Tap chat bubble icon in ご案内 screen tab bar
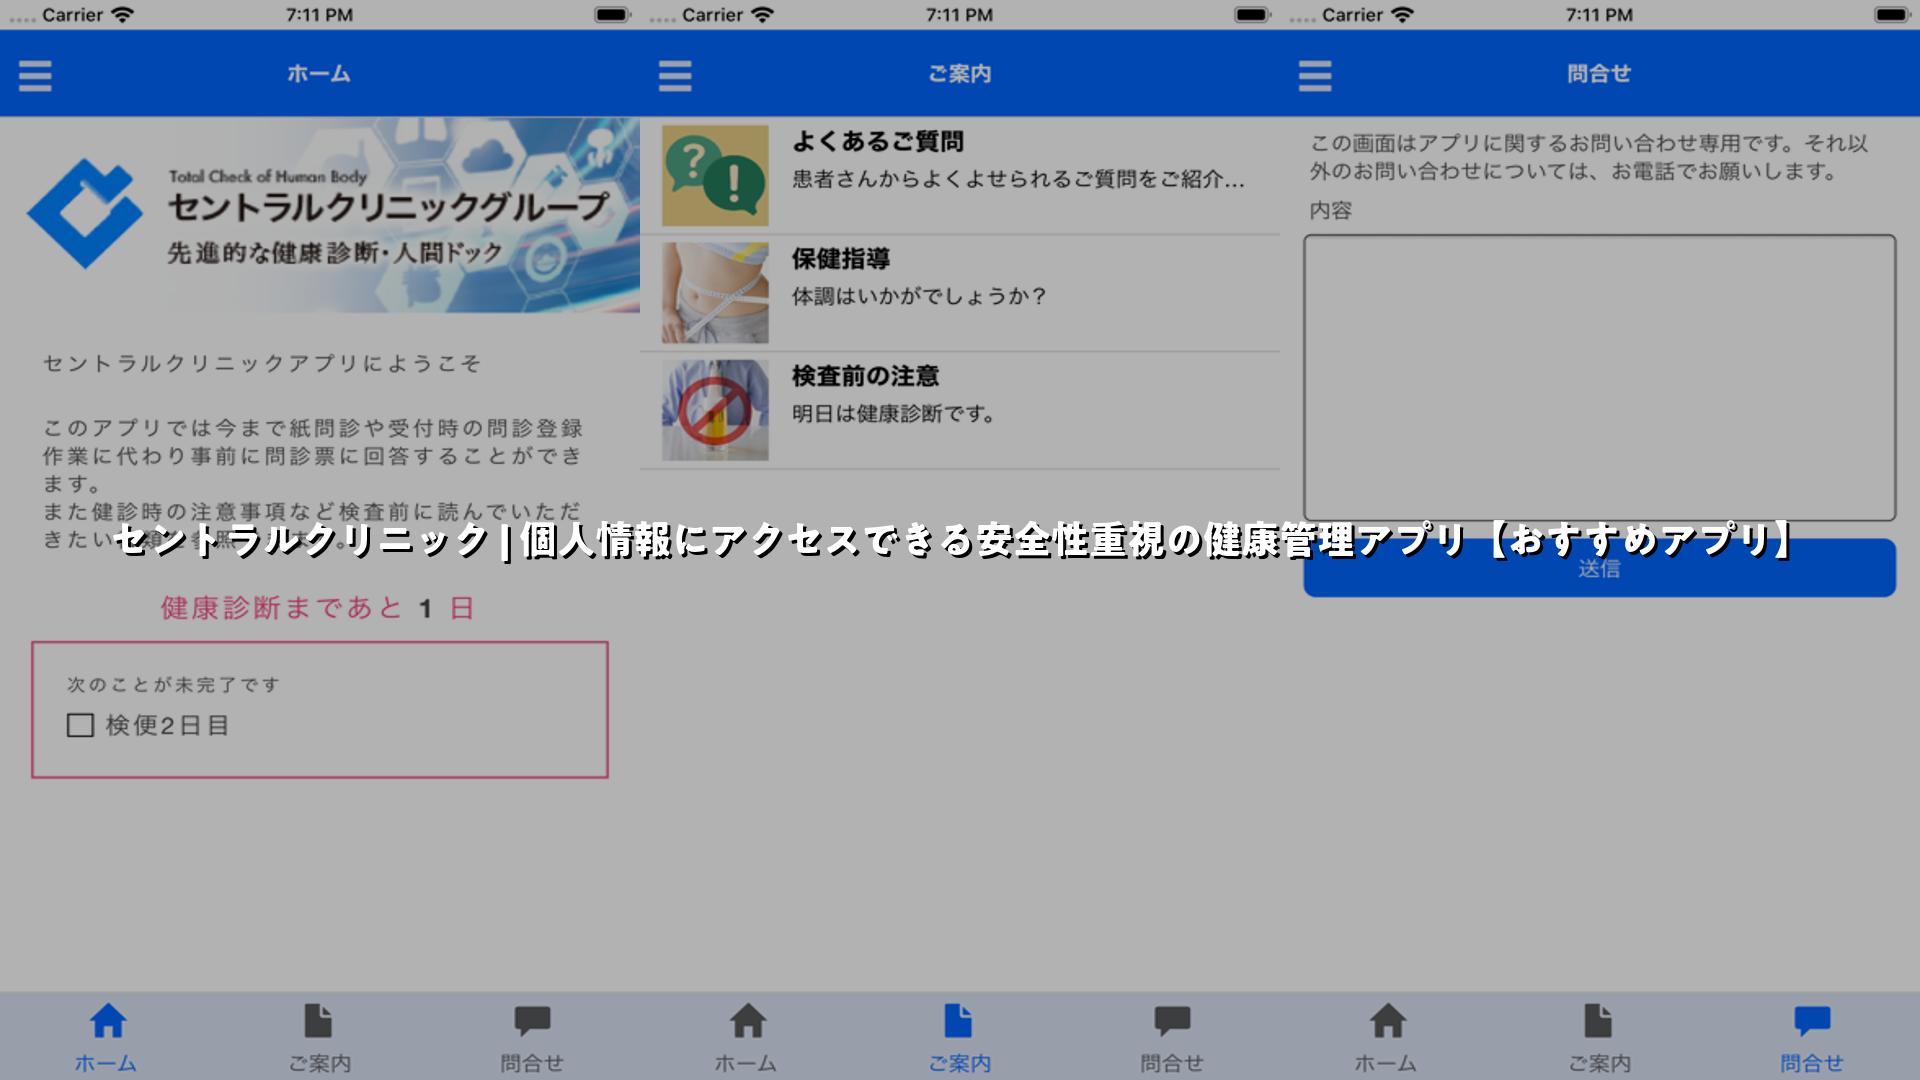Screen dimensions: 1920x1080 pos(1172,1021)
